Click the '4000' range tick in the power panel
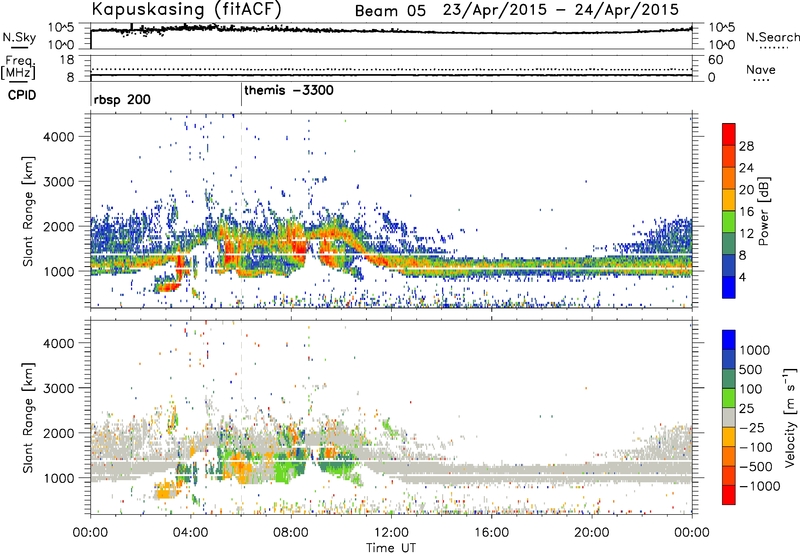The height and width of the screenshot is (554, 800). pyautogui.click(x=59, y=137)
